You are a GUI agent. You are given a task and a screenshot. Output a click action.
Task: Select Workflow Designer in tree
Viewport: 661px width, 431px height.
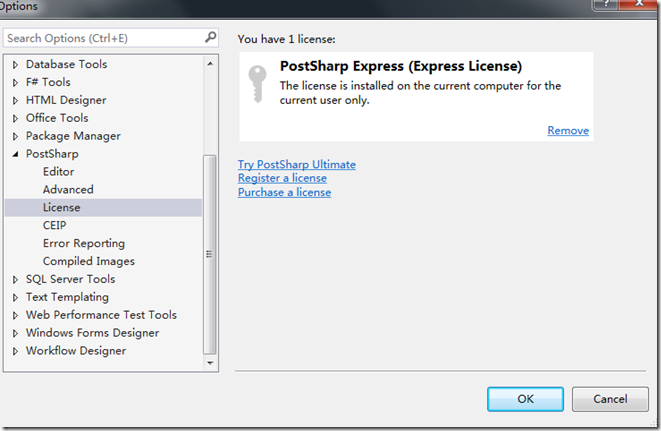point(76,350)
